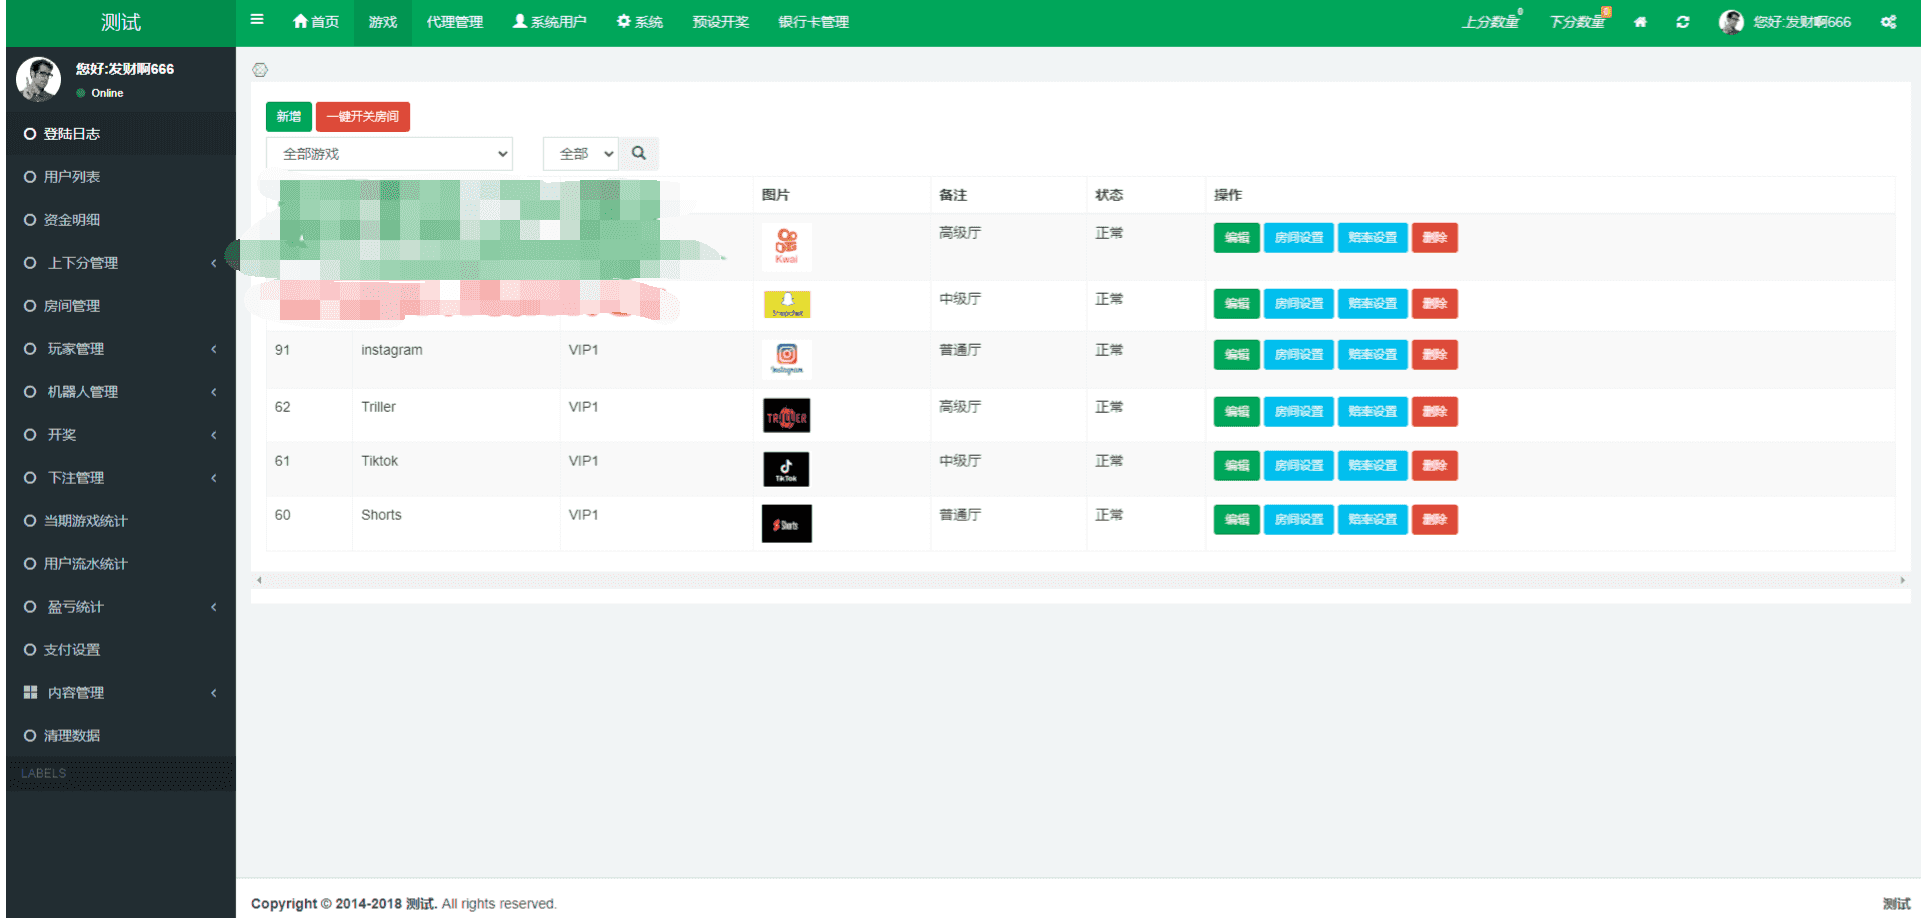Click the user avatar in the sidebar
Image resolution: width=1921 pixels, height=918 pixels.
pos(39,79)
